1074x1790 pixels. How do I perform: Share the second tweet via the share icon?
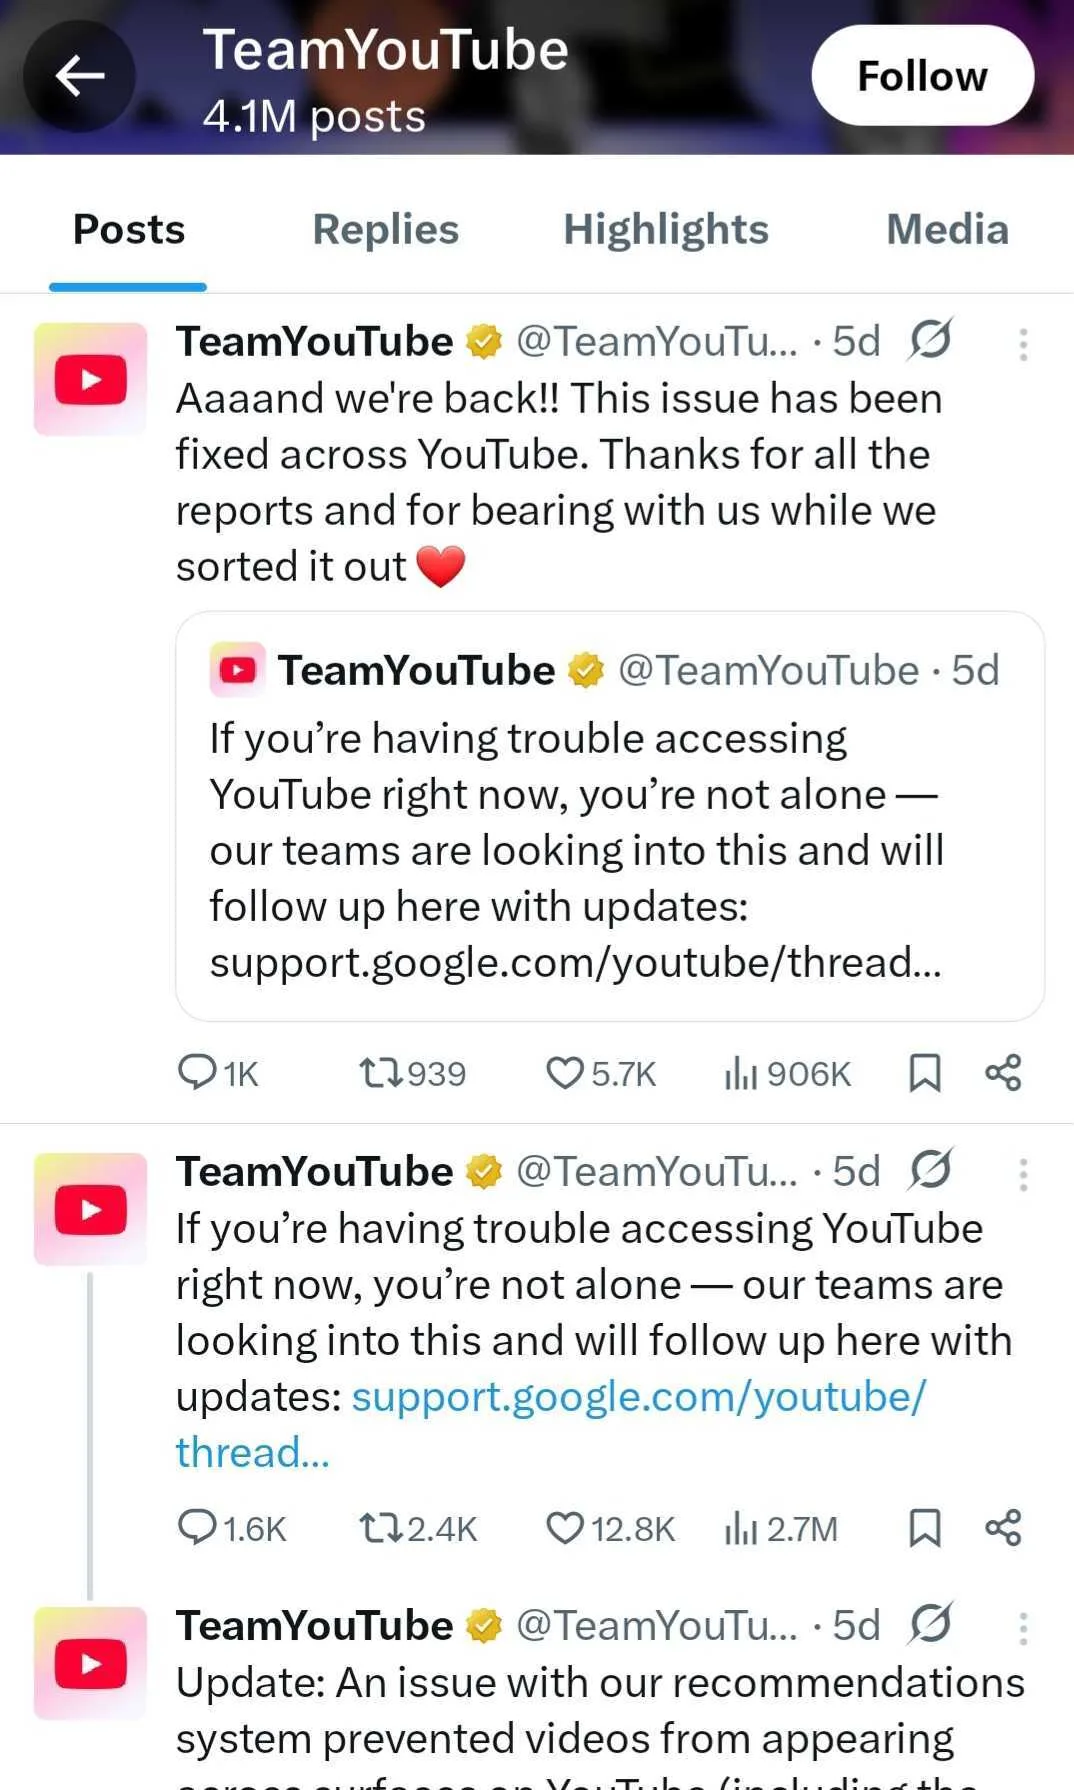click(x=1003, y=1528)
